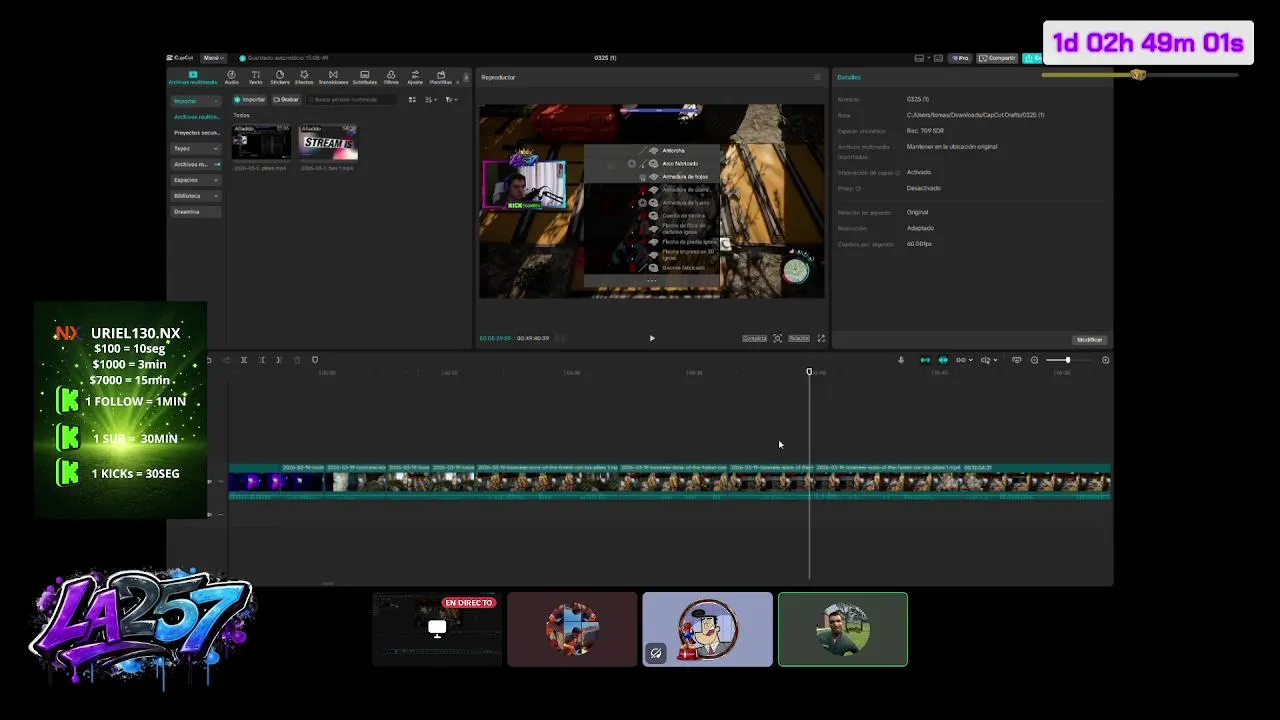Viewport: 1280px width, 720px height.
Task: Open the Plantillas panel icon
Action: (x=440, y=77)
